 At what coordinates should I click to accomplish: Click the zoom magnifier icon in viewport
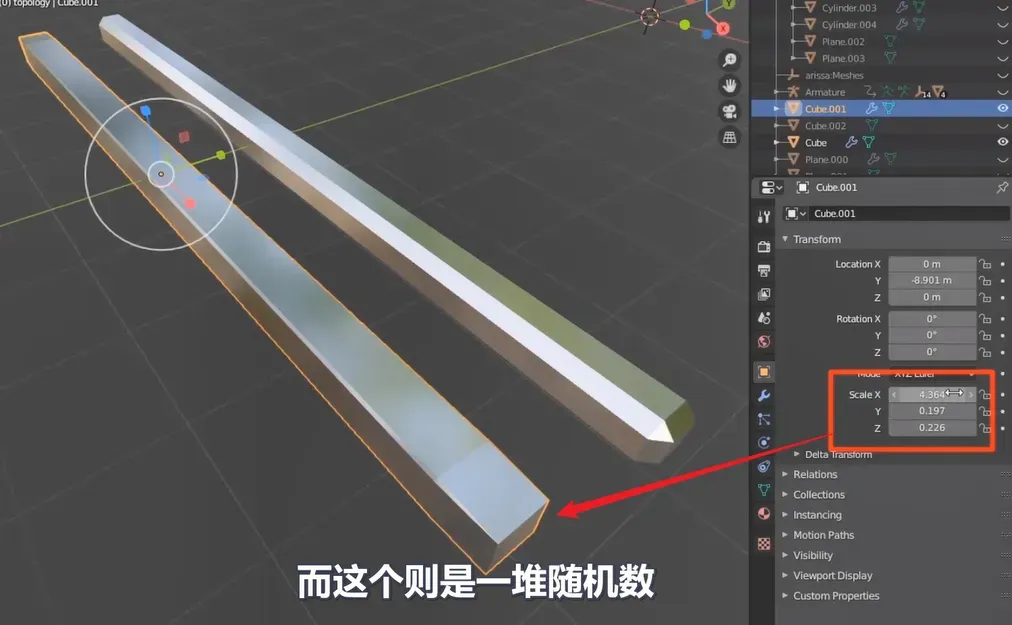click(731, 60)
